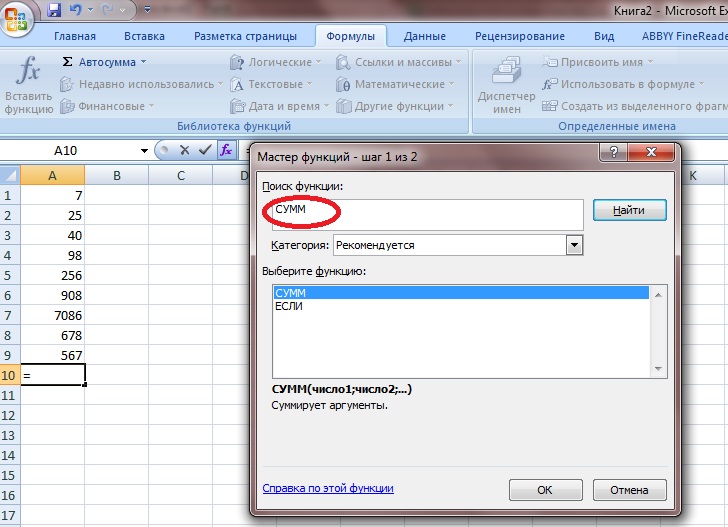Viewport: 728px width, 527px height.
Task: Select row header 10
Action: pyautogui.click(x=10, y=375)
